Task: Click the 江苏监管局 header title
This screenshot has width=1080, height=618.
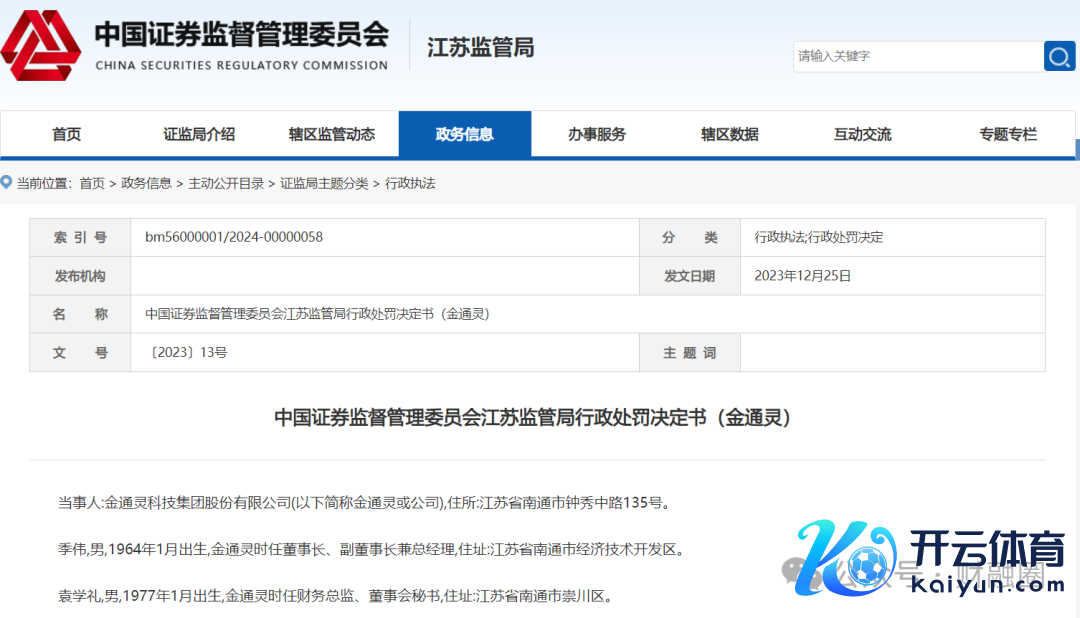Action: pyautogui.click(x=480, y=47)
